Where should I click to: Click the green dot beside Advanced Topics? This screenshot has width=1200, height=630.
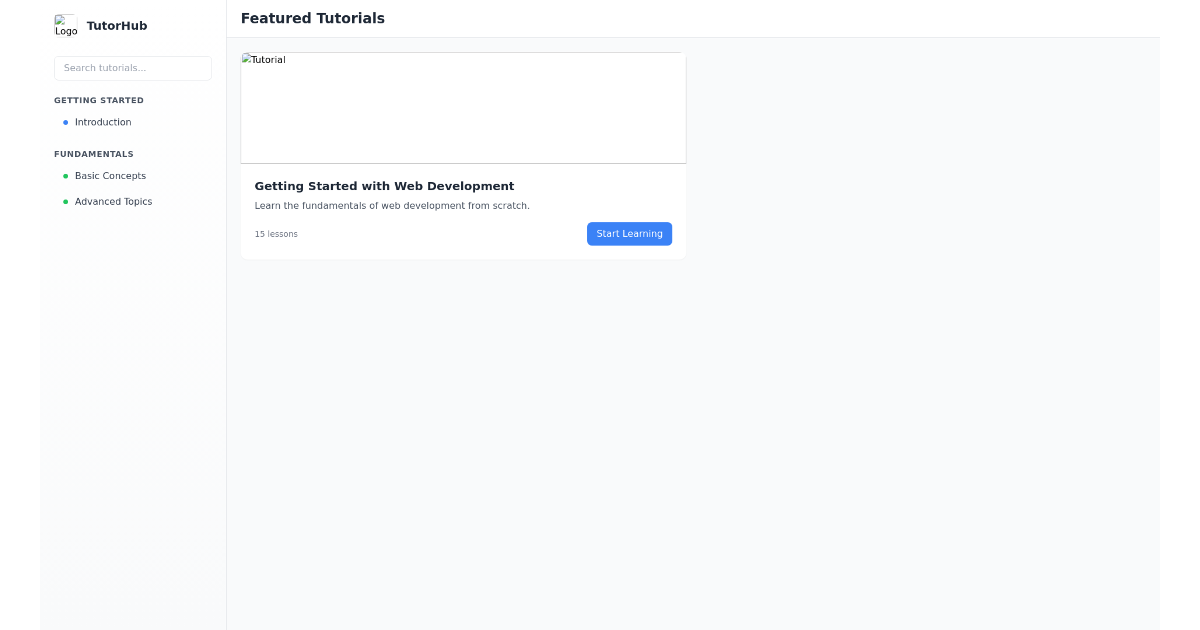(65, 202)
